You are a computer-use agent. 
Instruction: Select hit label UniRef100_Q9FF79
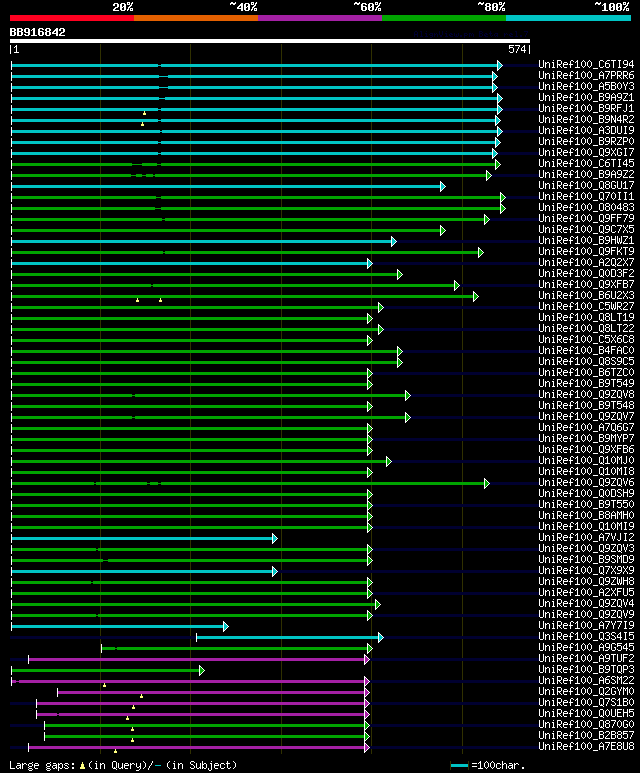point(586,218)
